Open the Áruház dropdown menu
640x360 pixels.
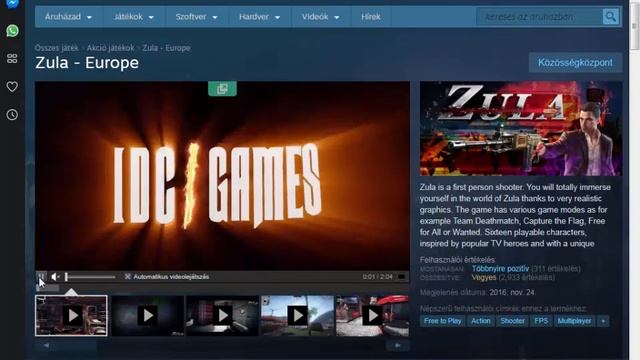pos(68,17)
